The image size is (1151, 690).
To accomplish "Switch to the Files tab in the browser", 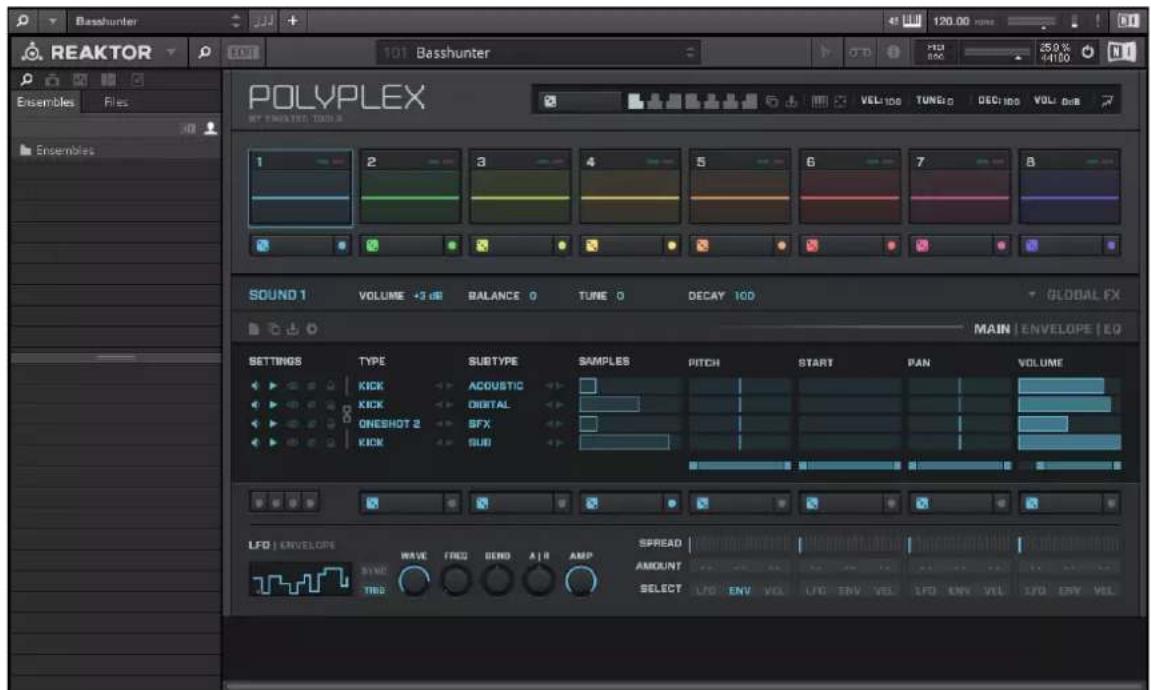I will click(116, 102).
